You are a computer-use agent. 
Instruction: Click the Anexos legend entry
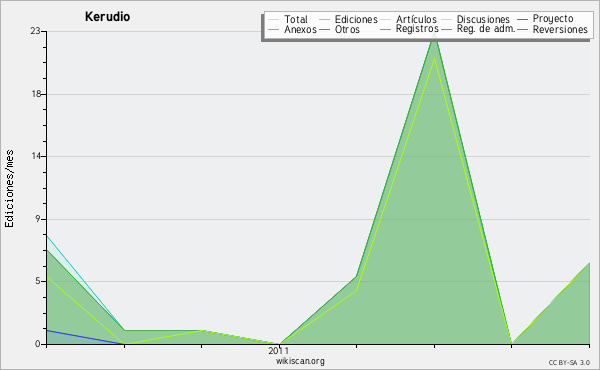coord(300,29)
